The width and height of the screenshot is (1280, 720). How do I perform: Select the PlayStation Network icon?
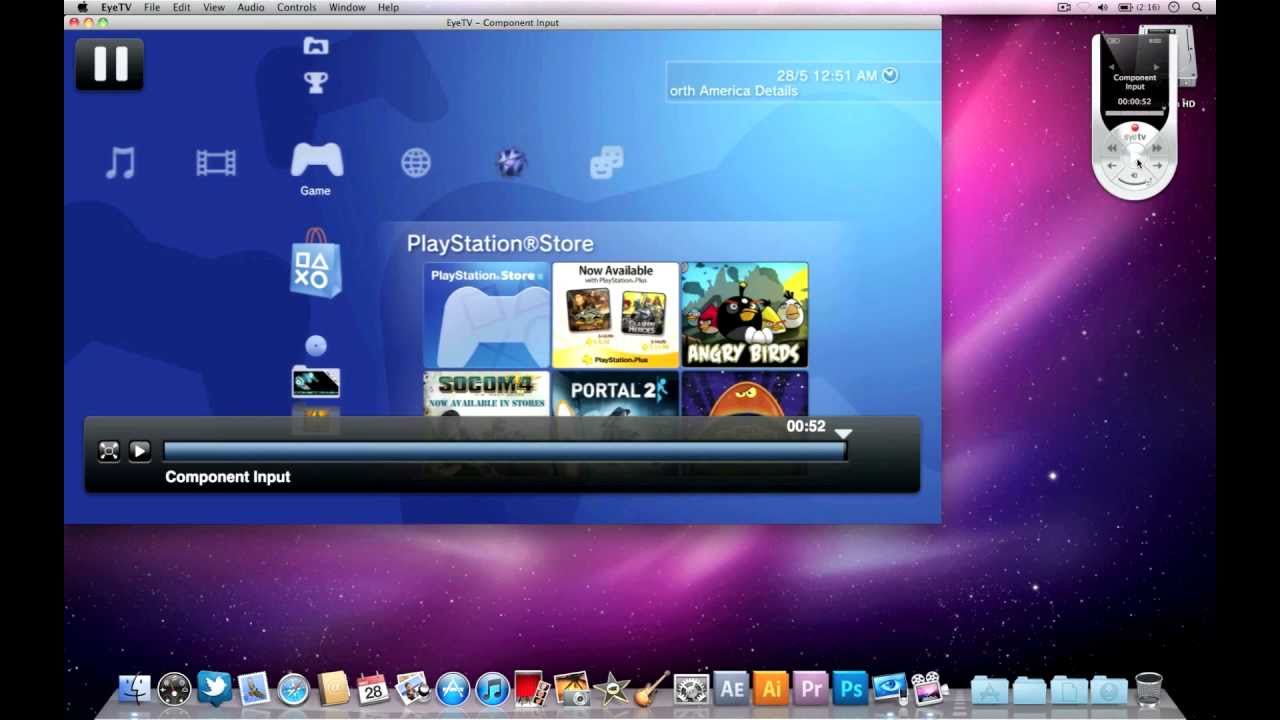point(511,162)
